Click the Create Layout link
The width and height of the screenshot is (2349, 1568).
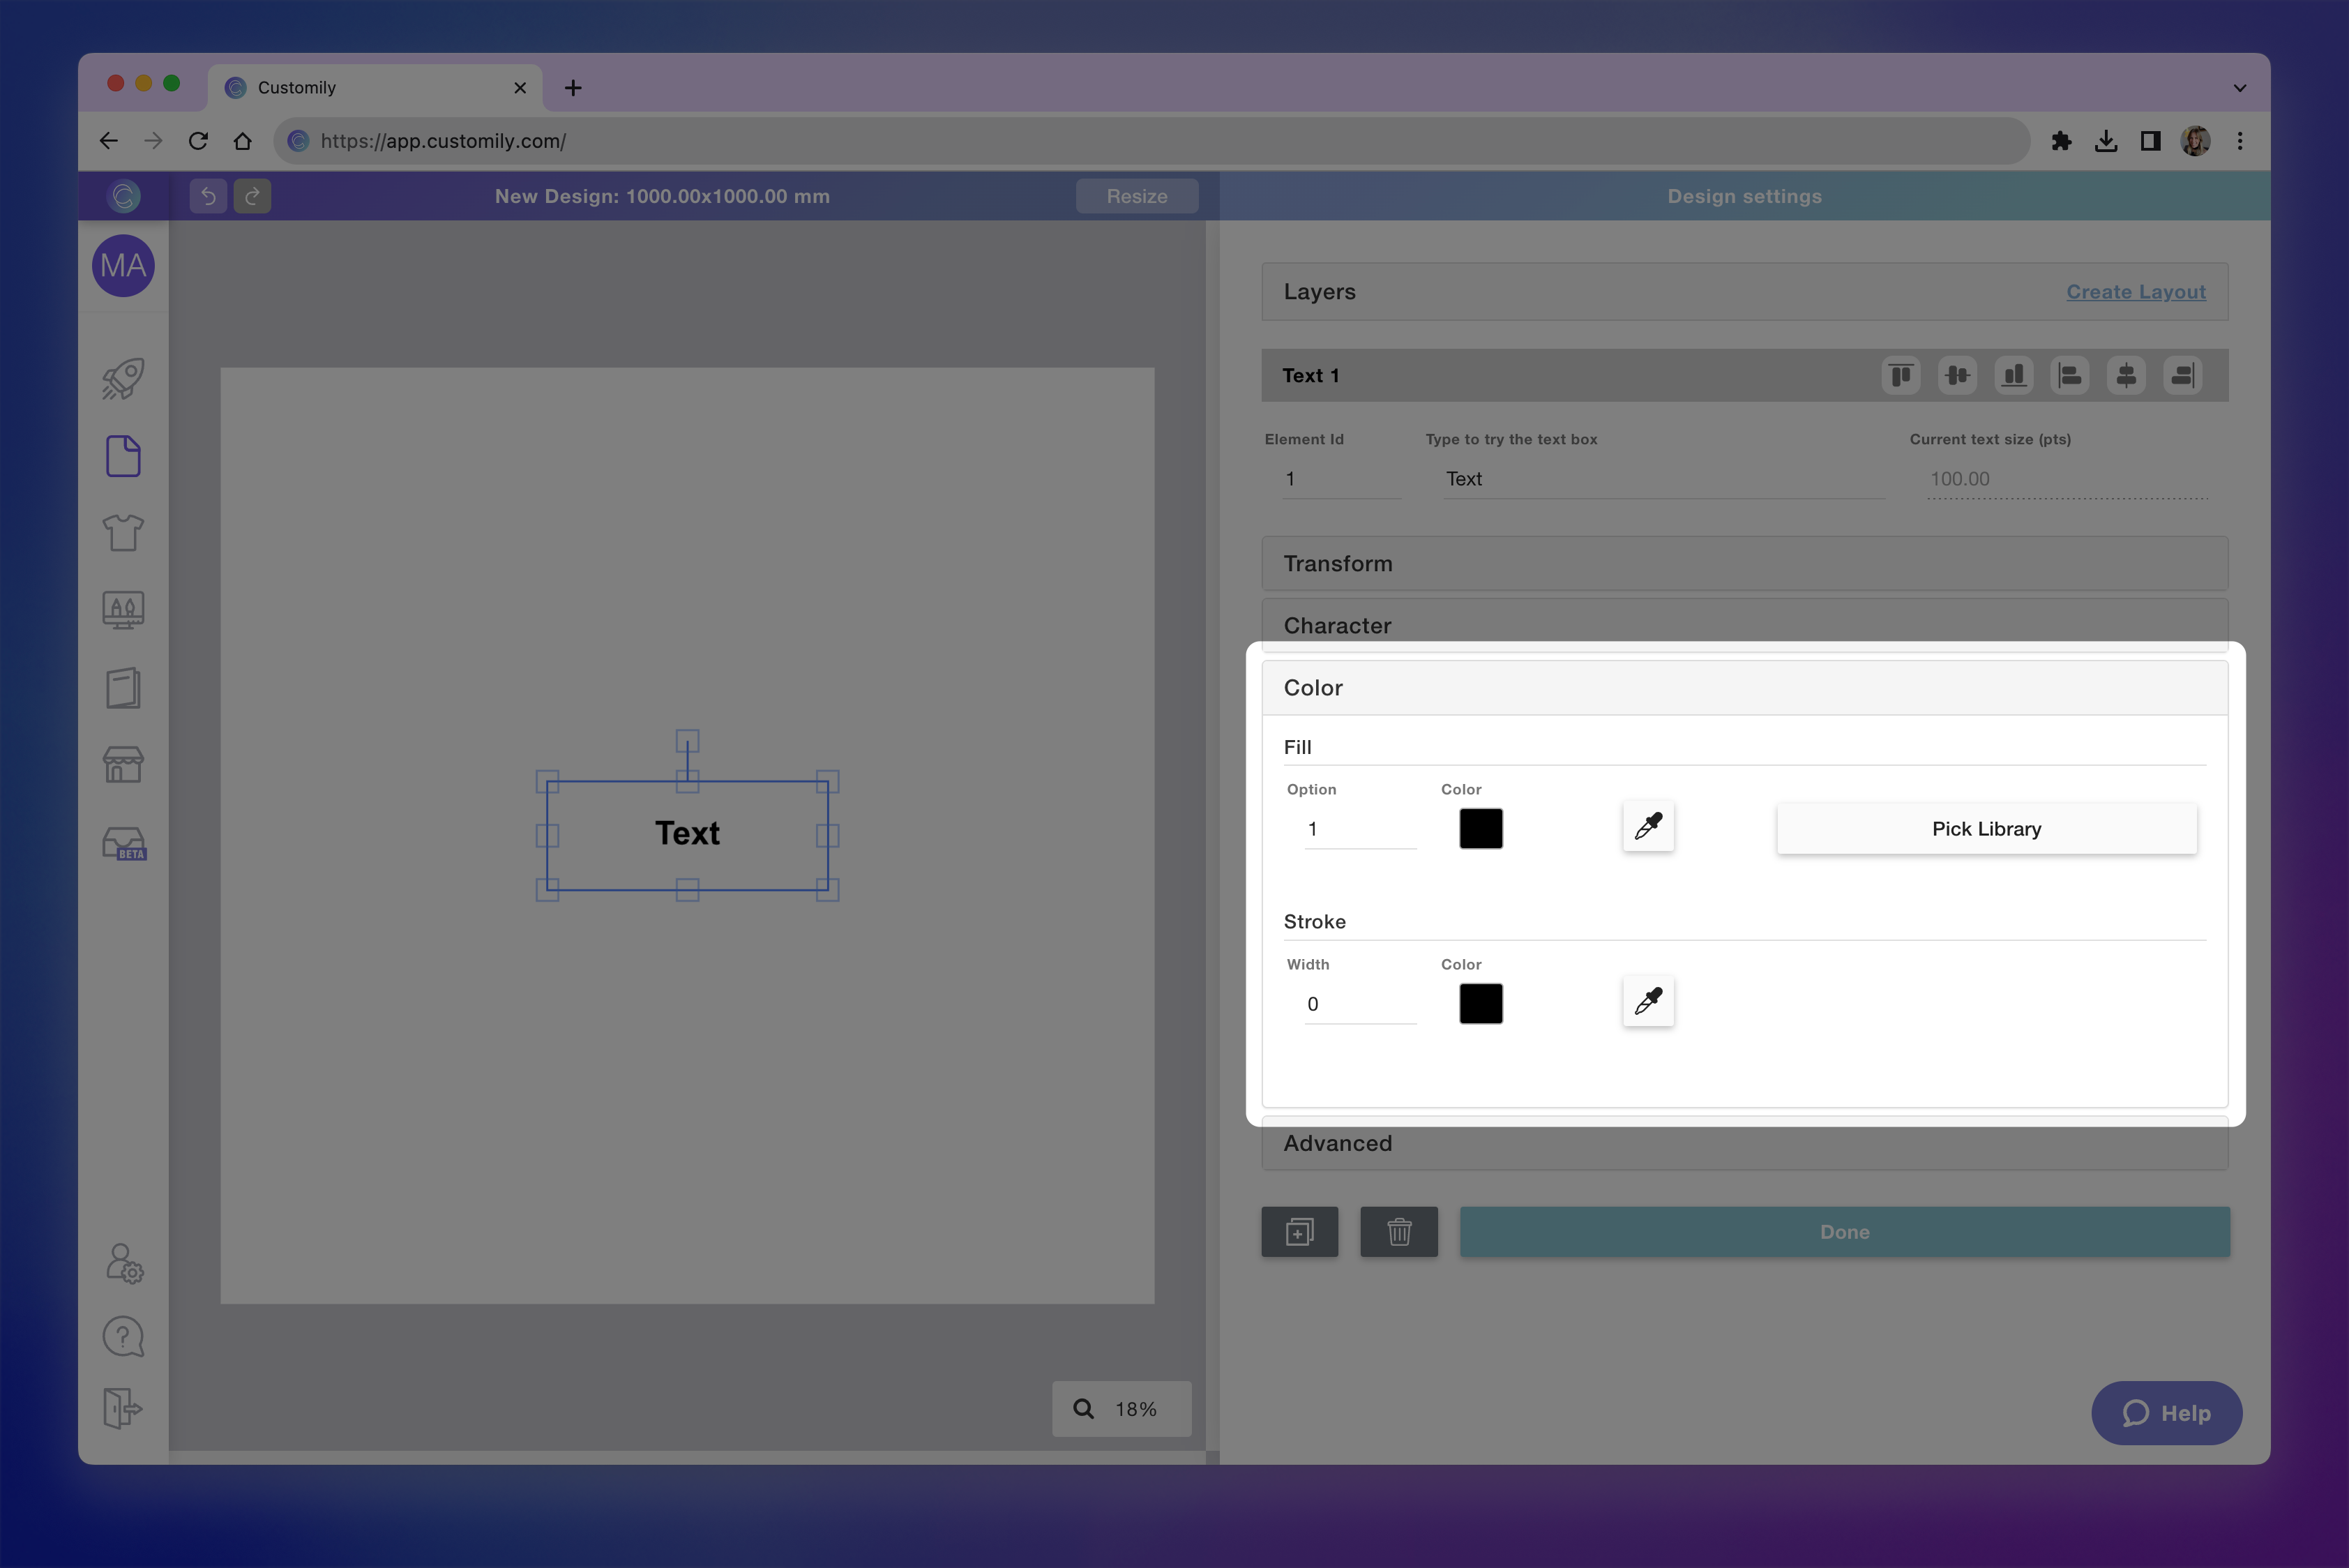(2136, 291)
